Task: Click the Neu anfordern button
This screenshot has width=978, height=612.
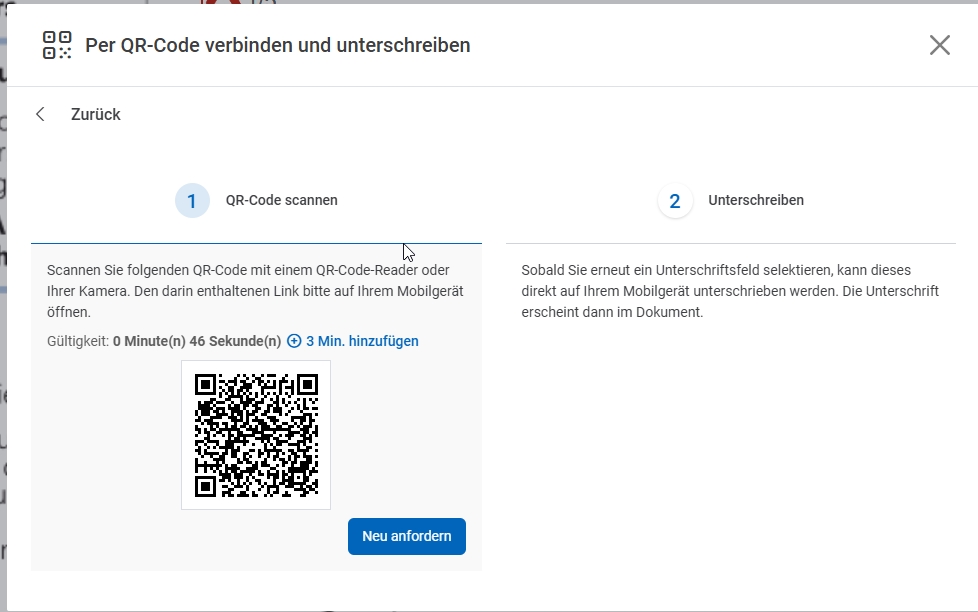Action: pos(407,536)
